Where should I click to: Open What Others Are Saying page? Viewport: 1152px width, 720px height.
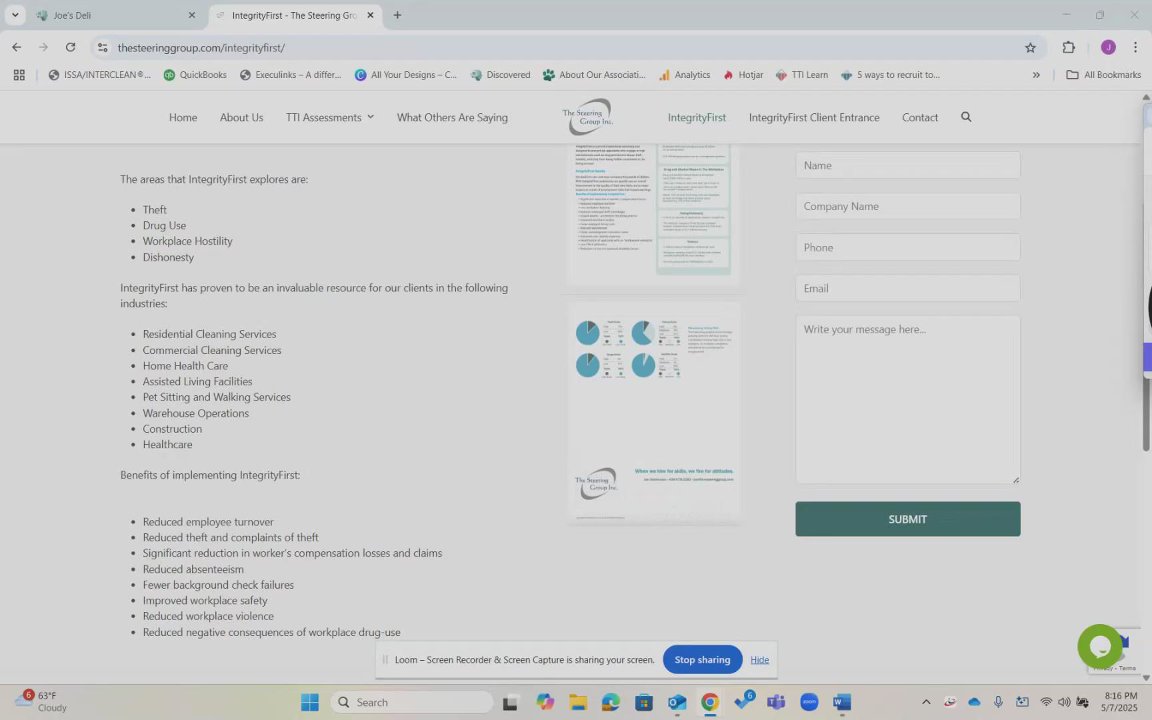click(x=452, y=117)
